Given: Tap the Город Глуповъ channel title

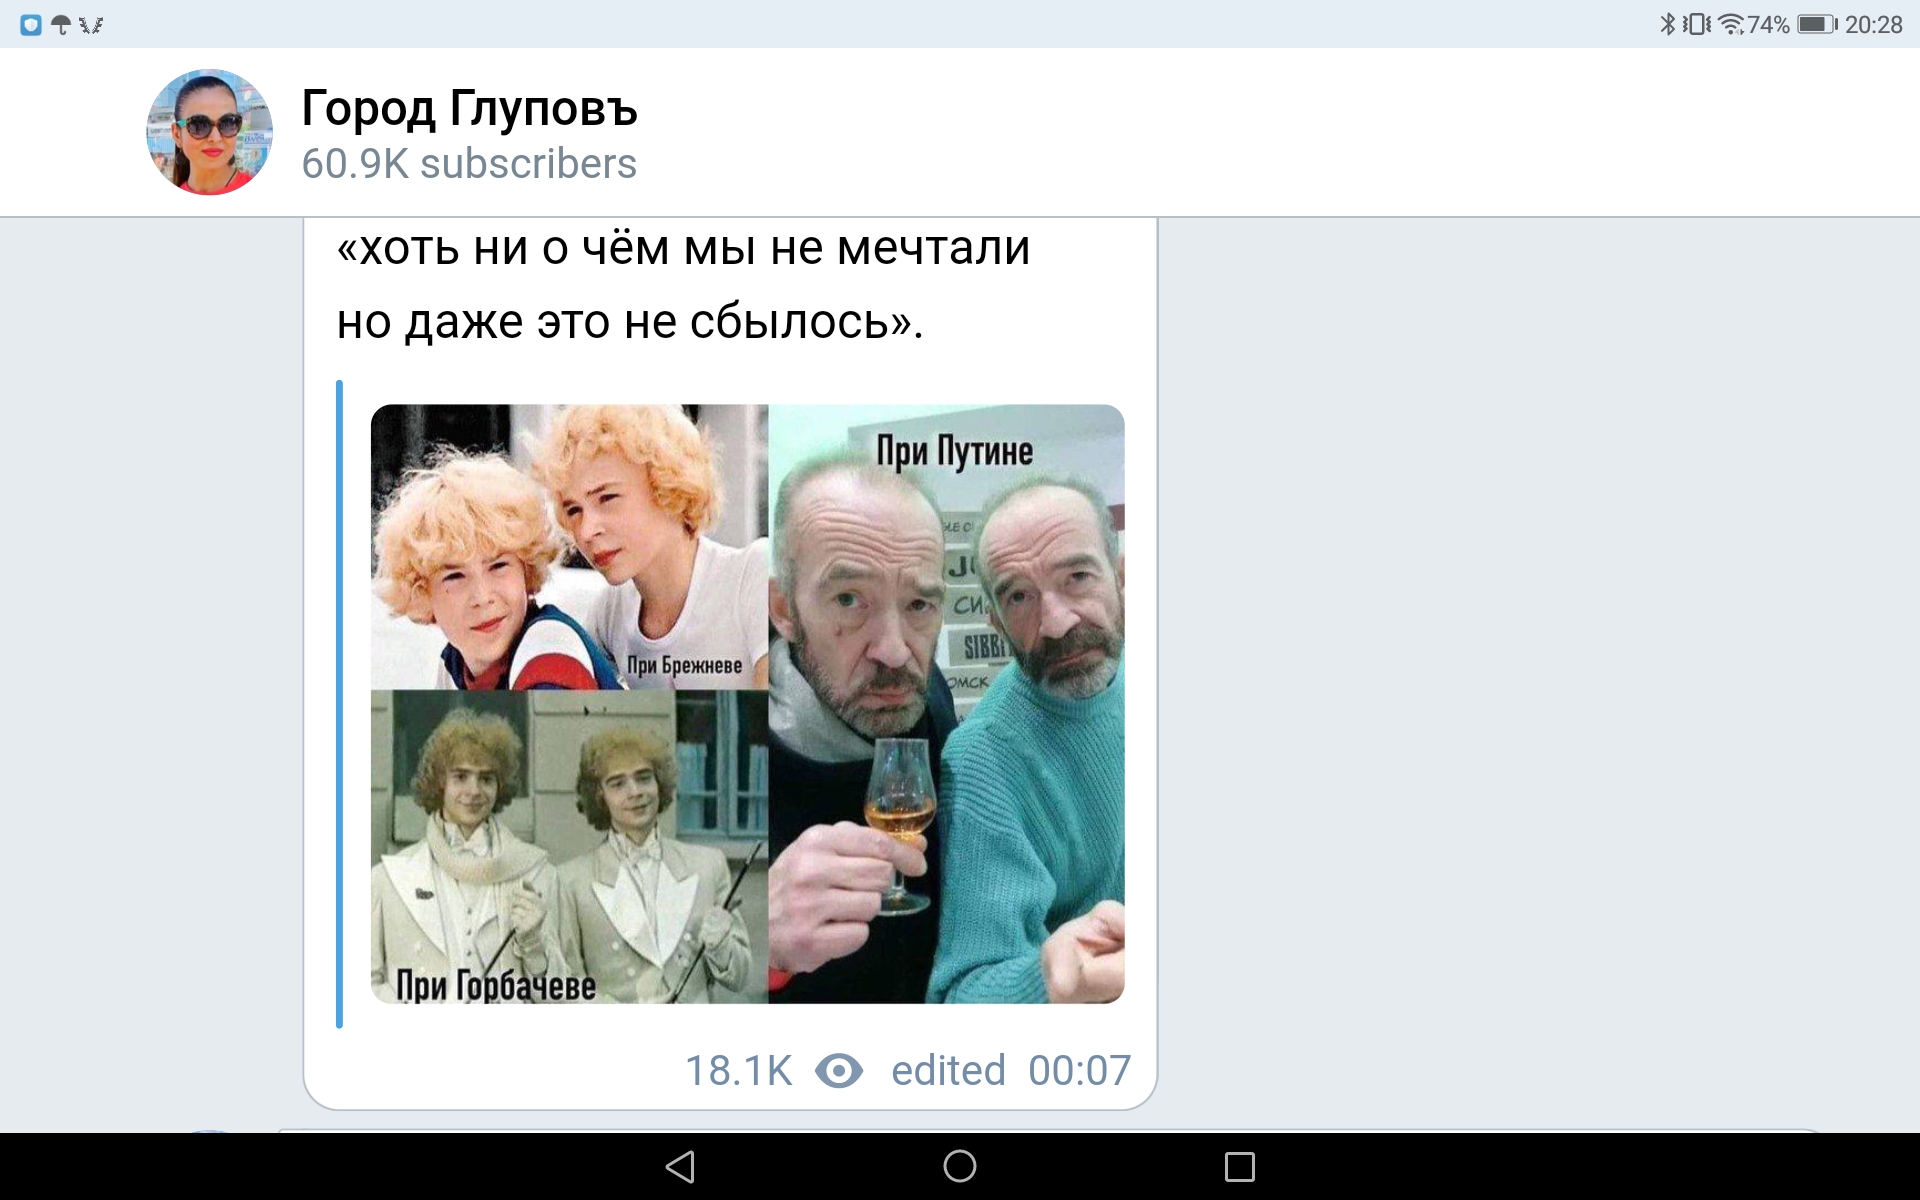Looking at the screenshot, I should pos(469,108).
